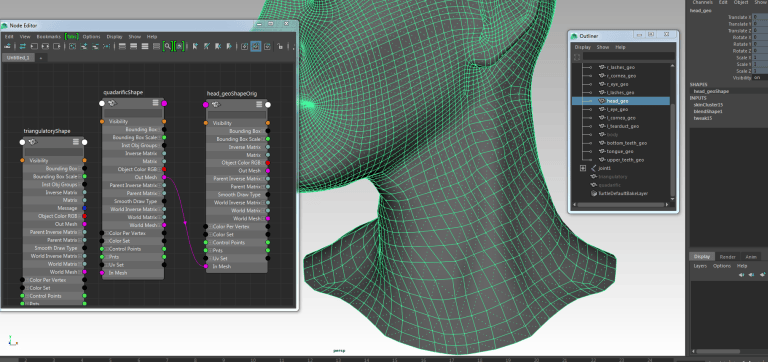Open the Edit menu in Node Editor

click(9, 37)
